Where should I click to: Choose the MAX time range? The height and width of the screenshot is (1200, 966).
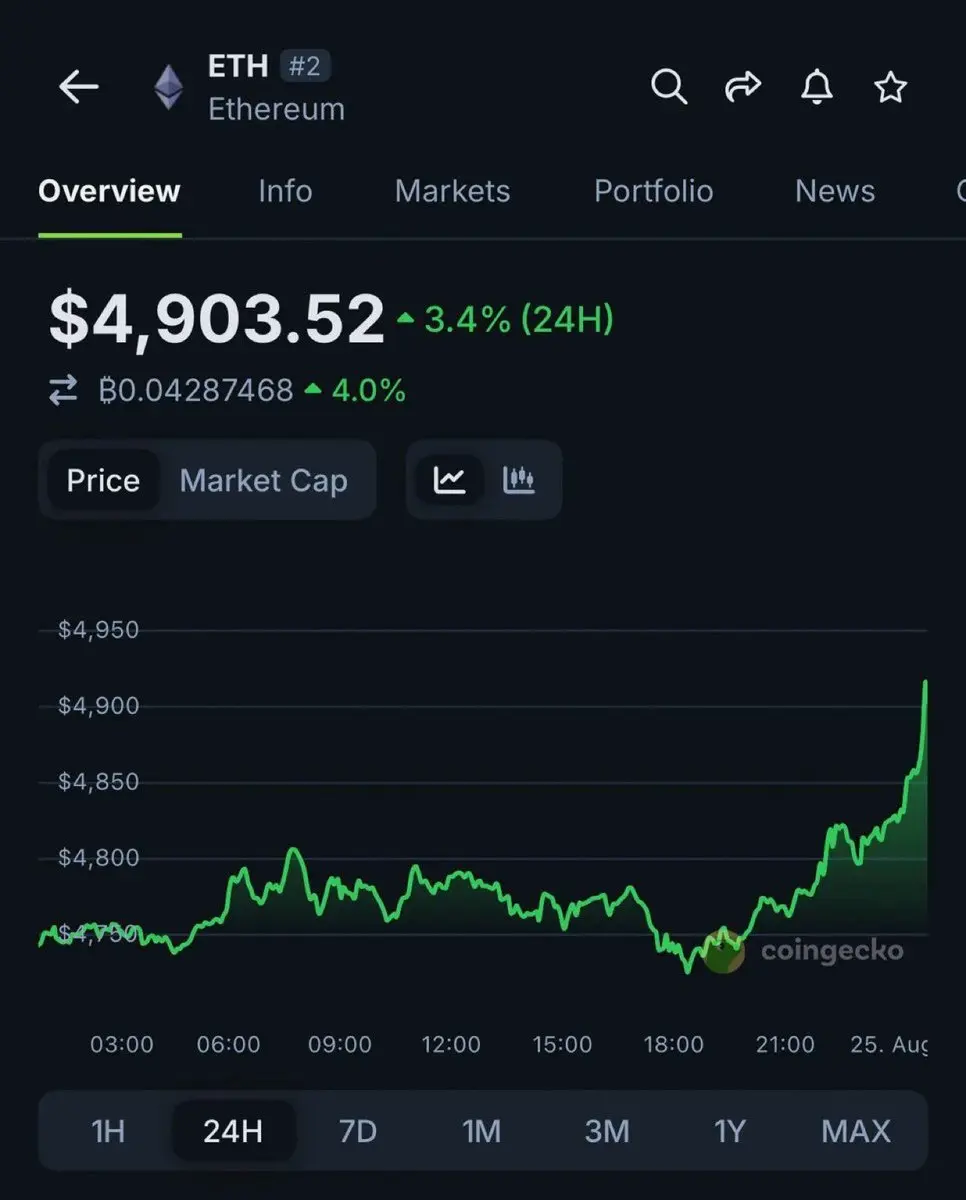click(856, 1131)
